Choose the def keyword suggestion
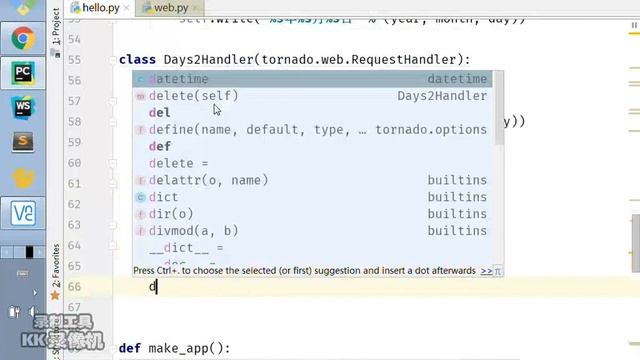Viewport: 640px width, 360px height. pos(312,147)
